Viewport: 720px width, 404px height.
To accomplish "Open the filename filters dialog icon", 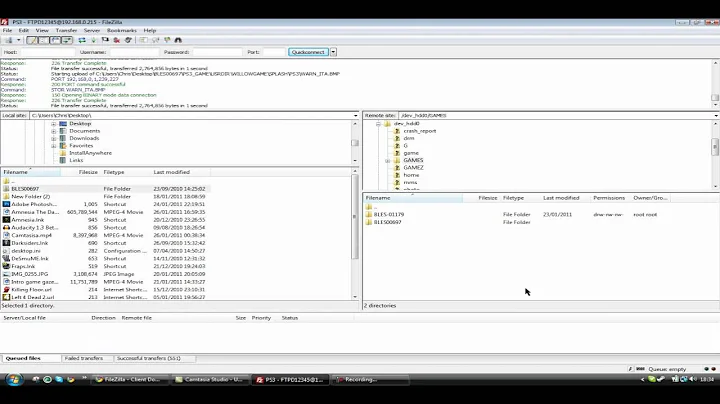I will pos(144,40).
